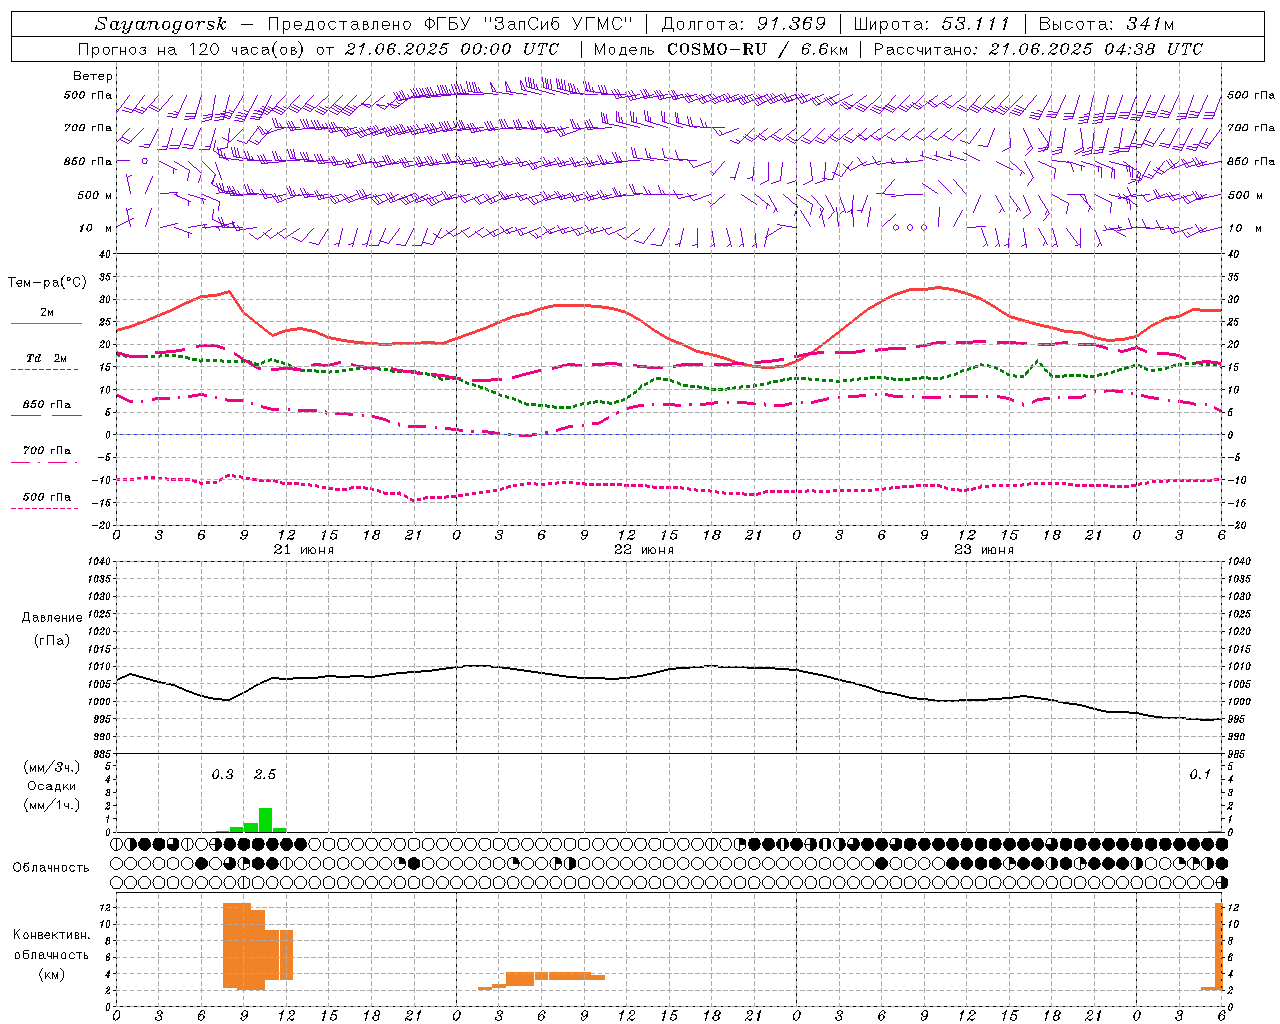Click the 'Облачность' cloud cover panel label
Screen dimensions: 1280x1024
(51, 868)
